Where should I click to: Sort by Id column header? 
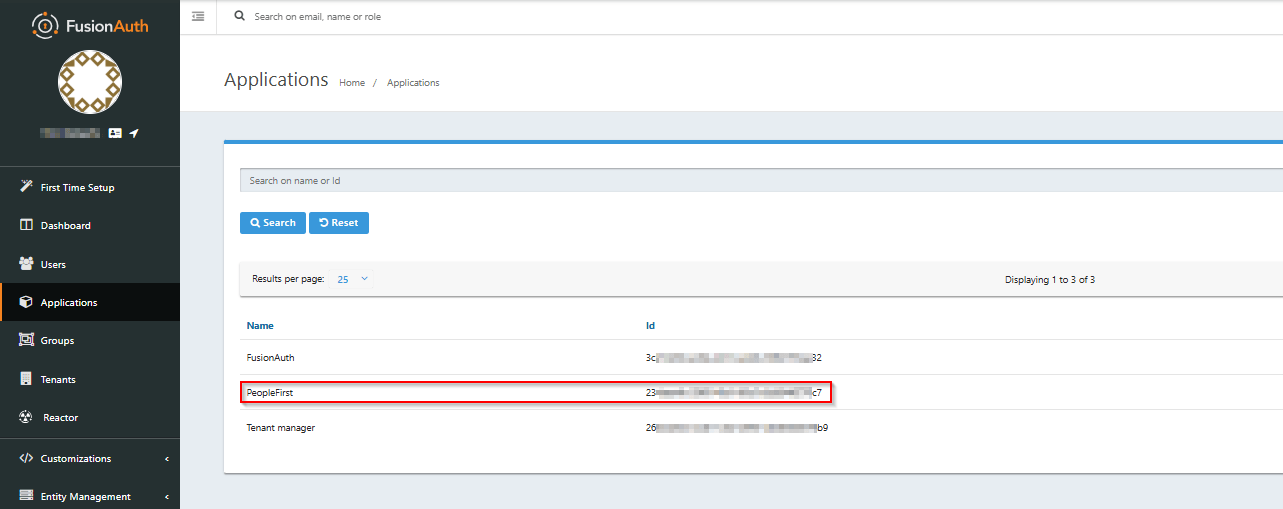(650, 326)
